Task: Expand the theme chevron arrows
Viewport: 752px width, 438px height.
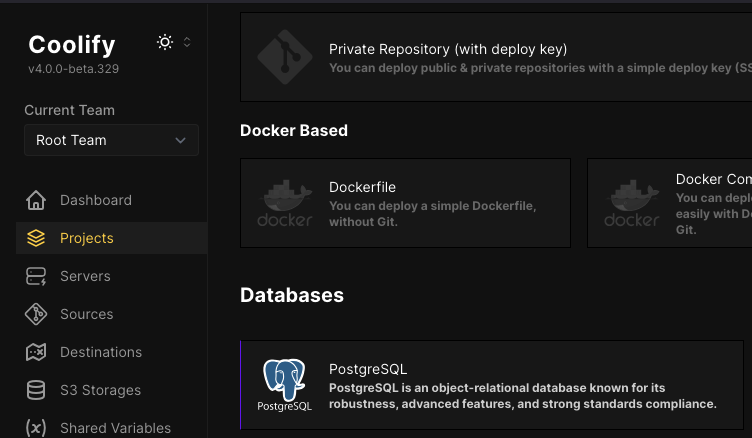Action: click(x=187, y=42)
